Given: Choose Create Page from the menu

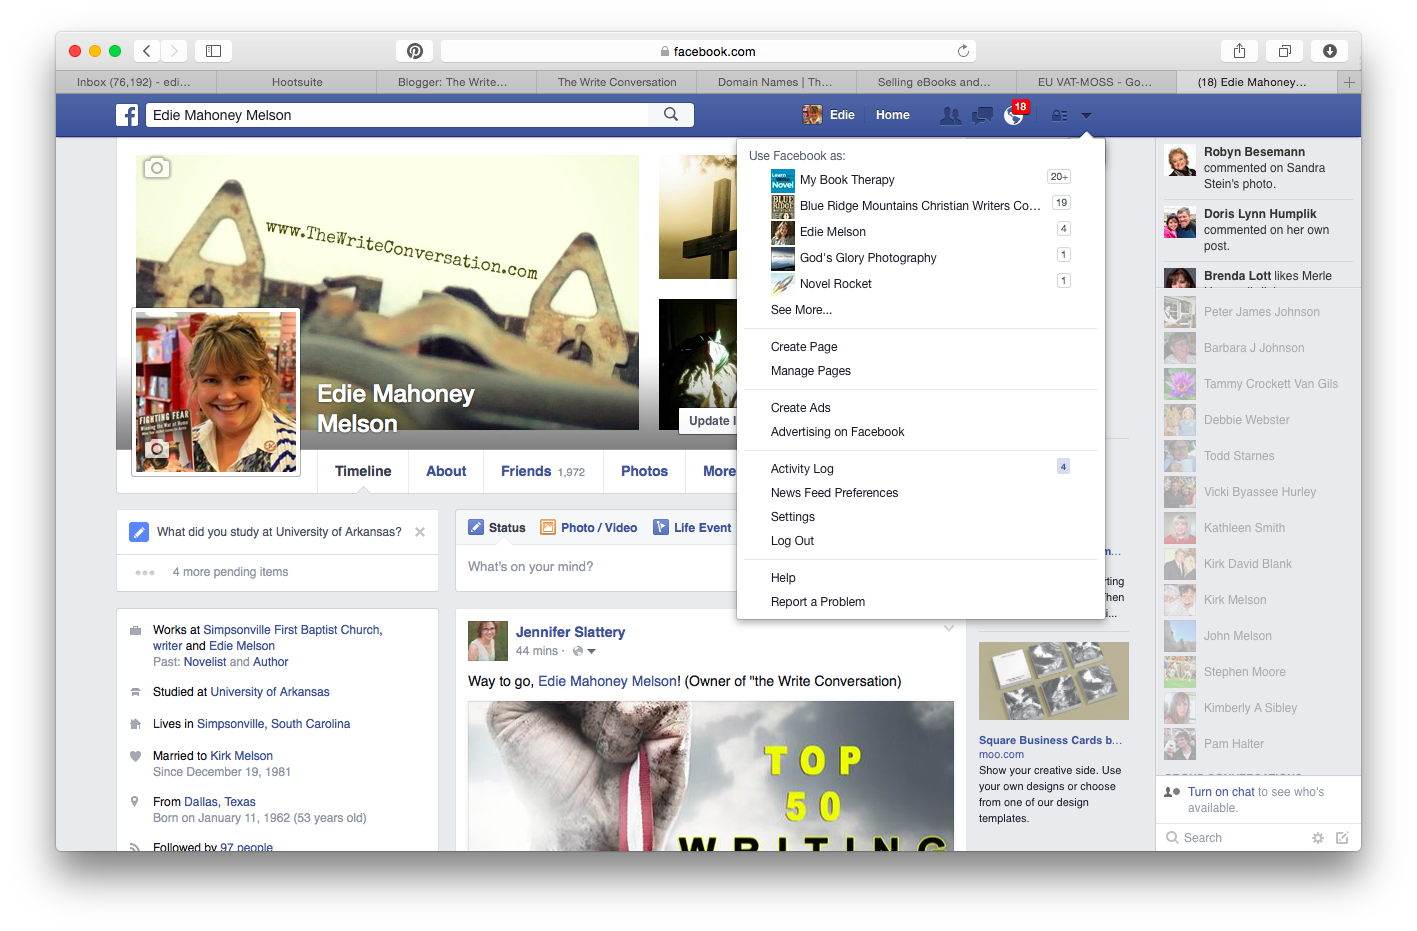Looking at the screenshot, I should point(804,347).
